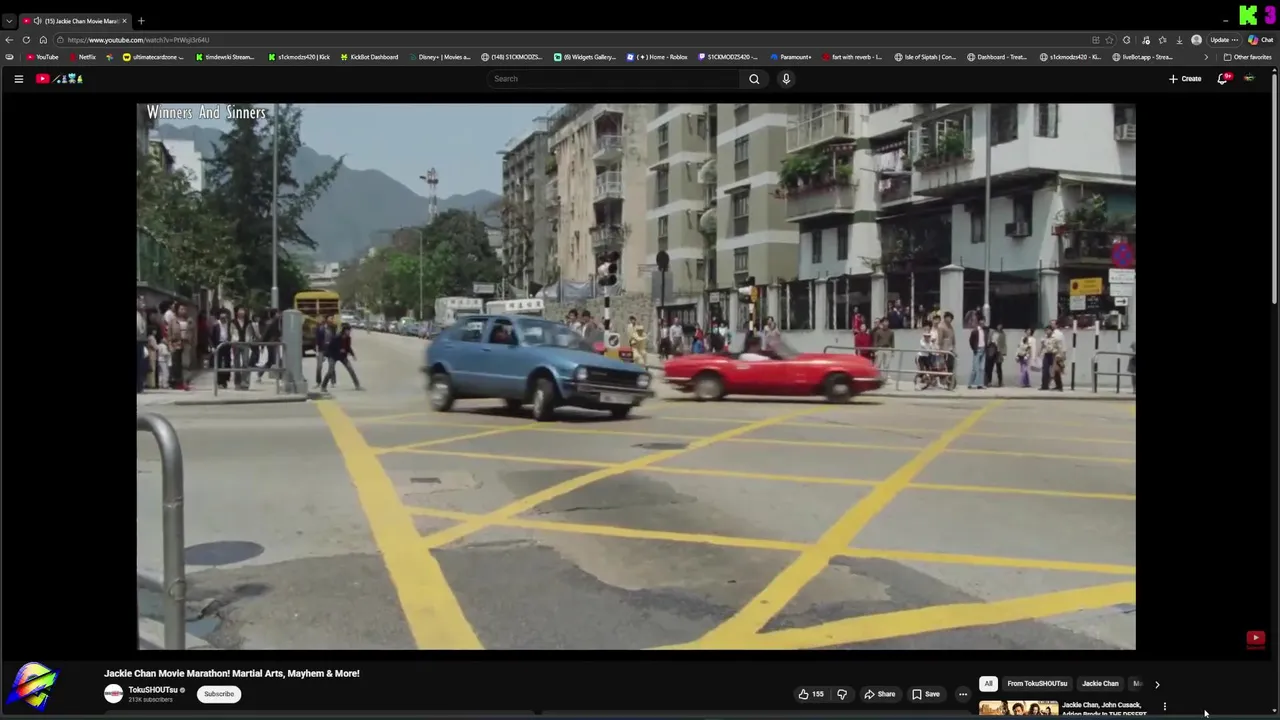
Task: Select the From TokuSHOUTsu chip
Action: (1037, 684)
